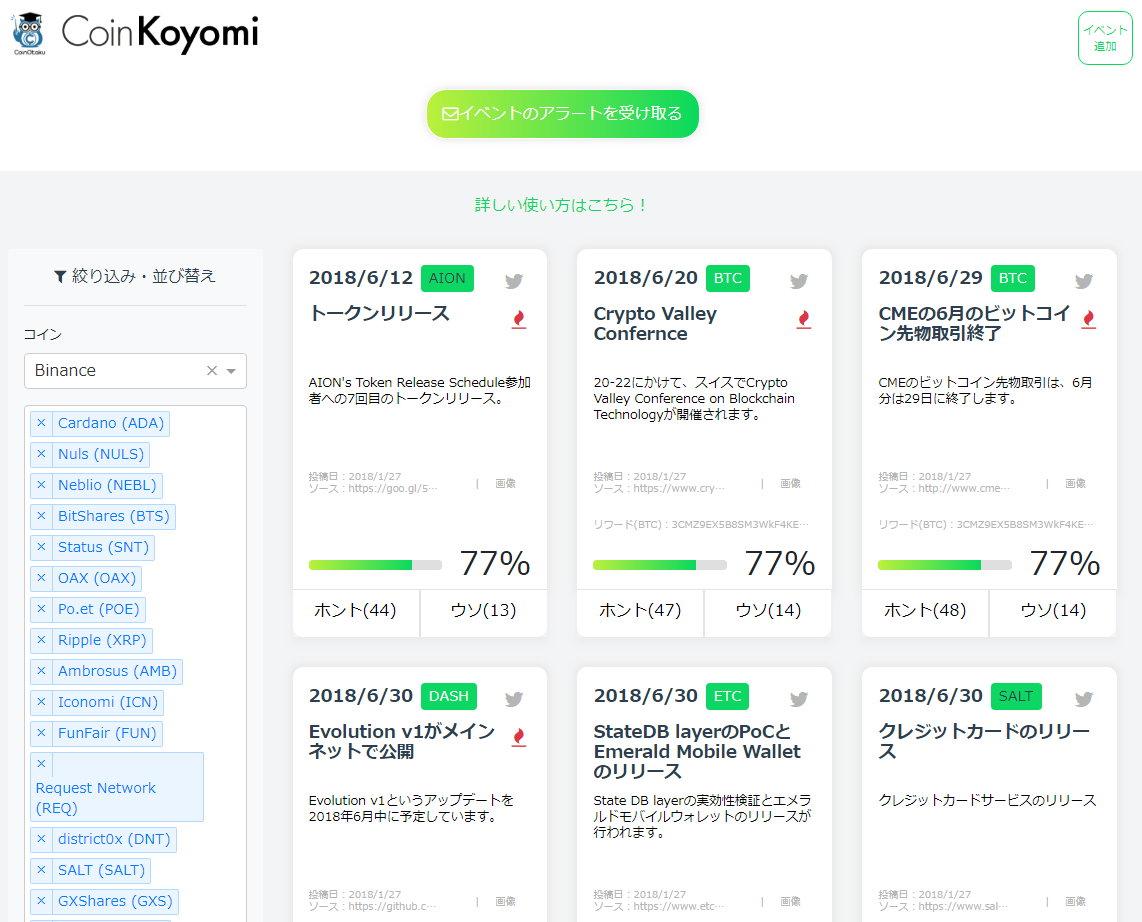1142x922 pixels.
Task: Remove the Ripple (XRP) filter tag
Action: coord(41,640)
